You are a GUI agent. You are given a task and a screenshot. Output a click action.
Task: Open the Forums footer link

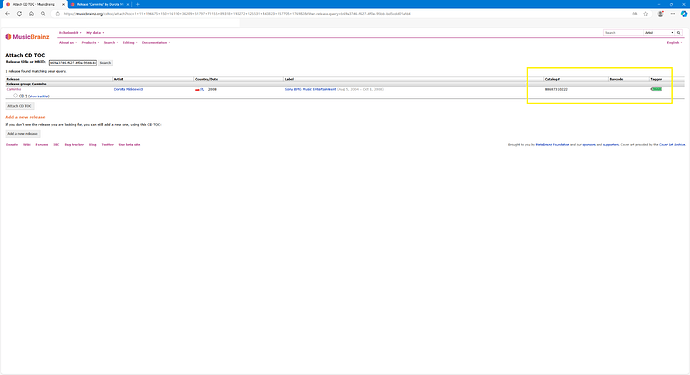coord(42,145)
